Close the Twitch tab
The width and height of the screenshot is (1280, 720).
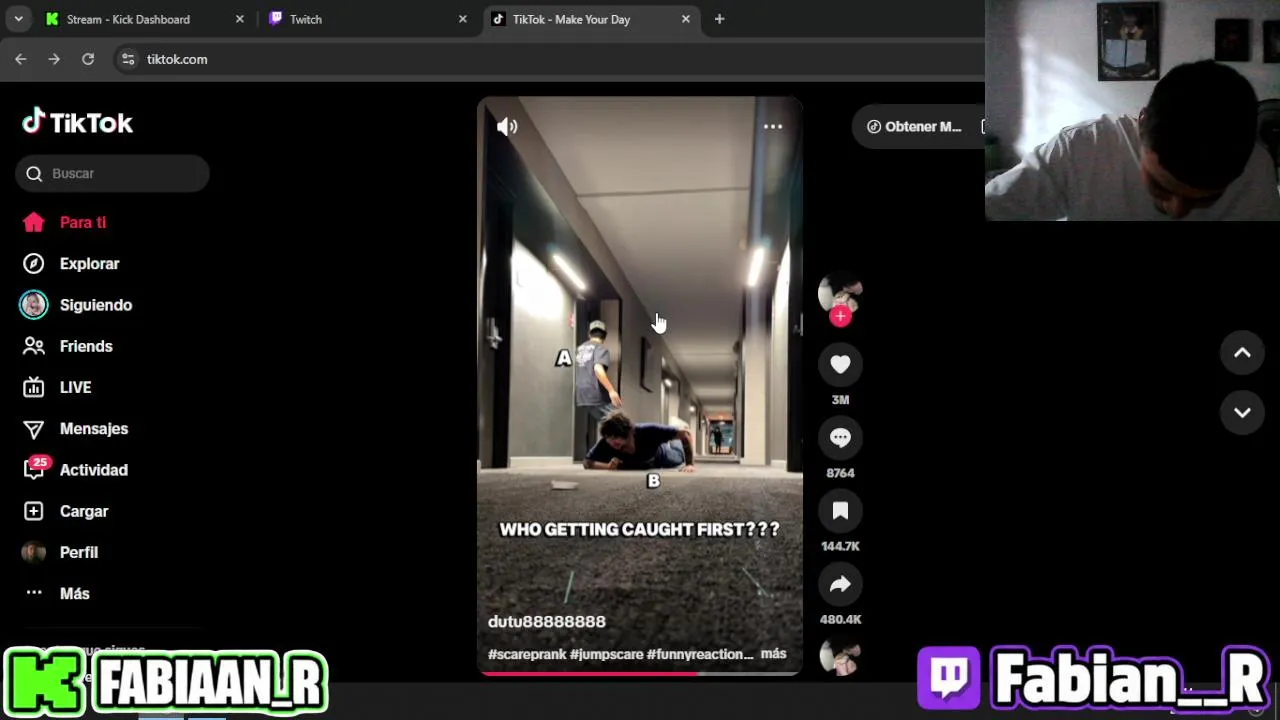click(x=462, y=19)
